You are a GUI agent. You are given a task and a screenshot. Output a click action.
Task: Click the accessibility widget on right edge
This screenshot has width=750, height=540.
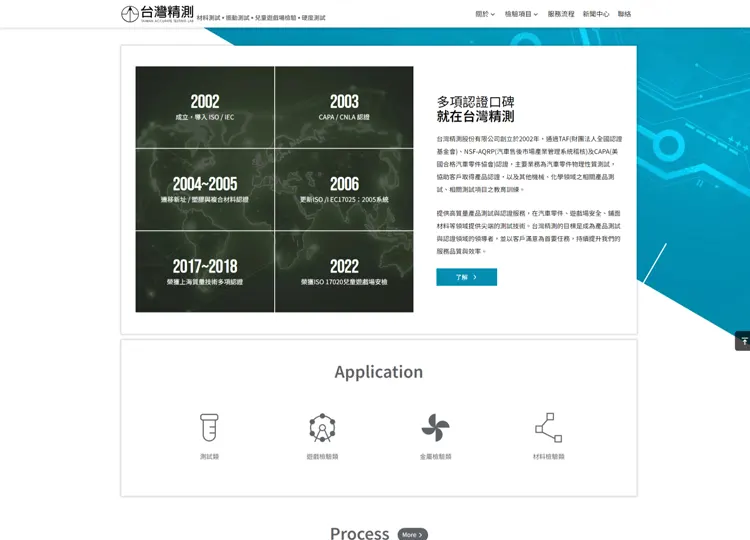click(742, 341)
